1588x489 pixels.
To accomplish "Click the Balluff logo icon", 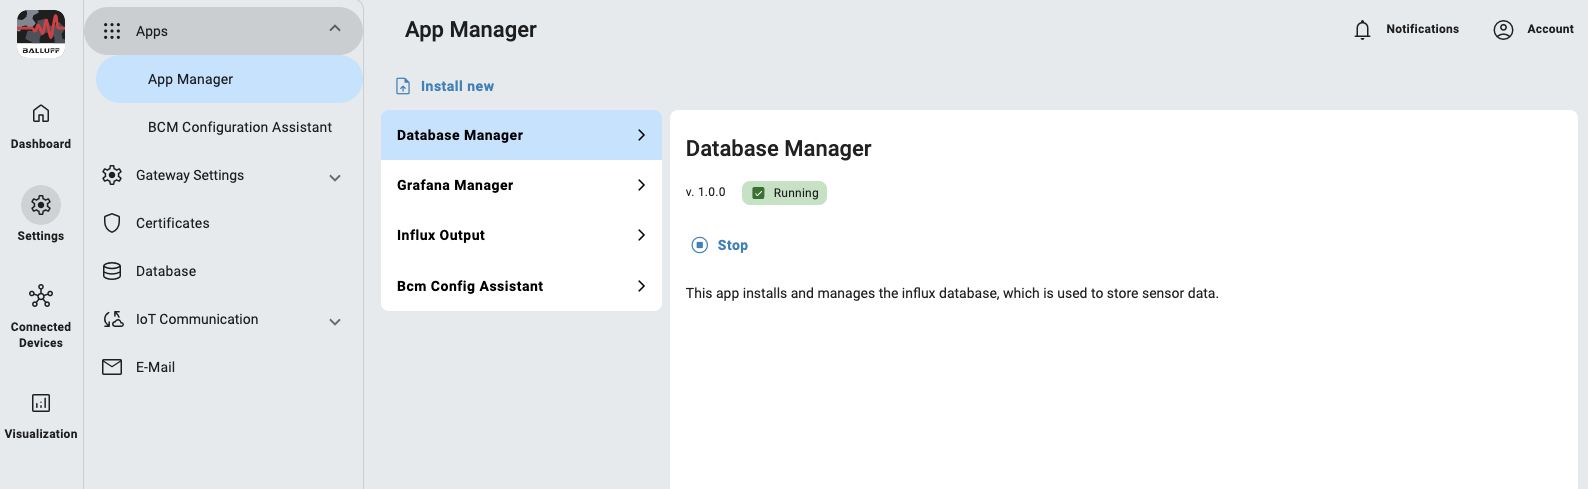I will 41,33.
